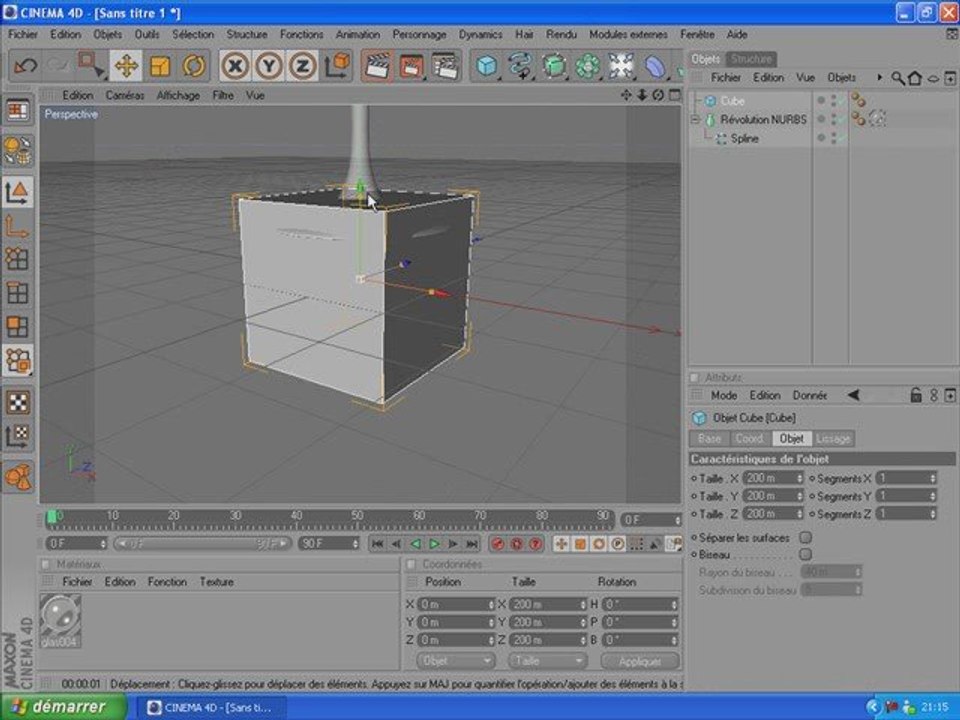Click the Undo arrow icon

pos(25,66)
